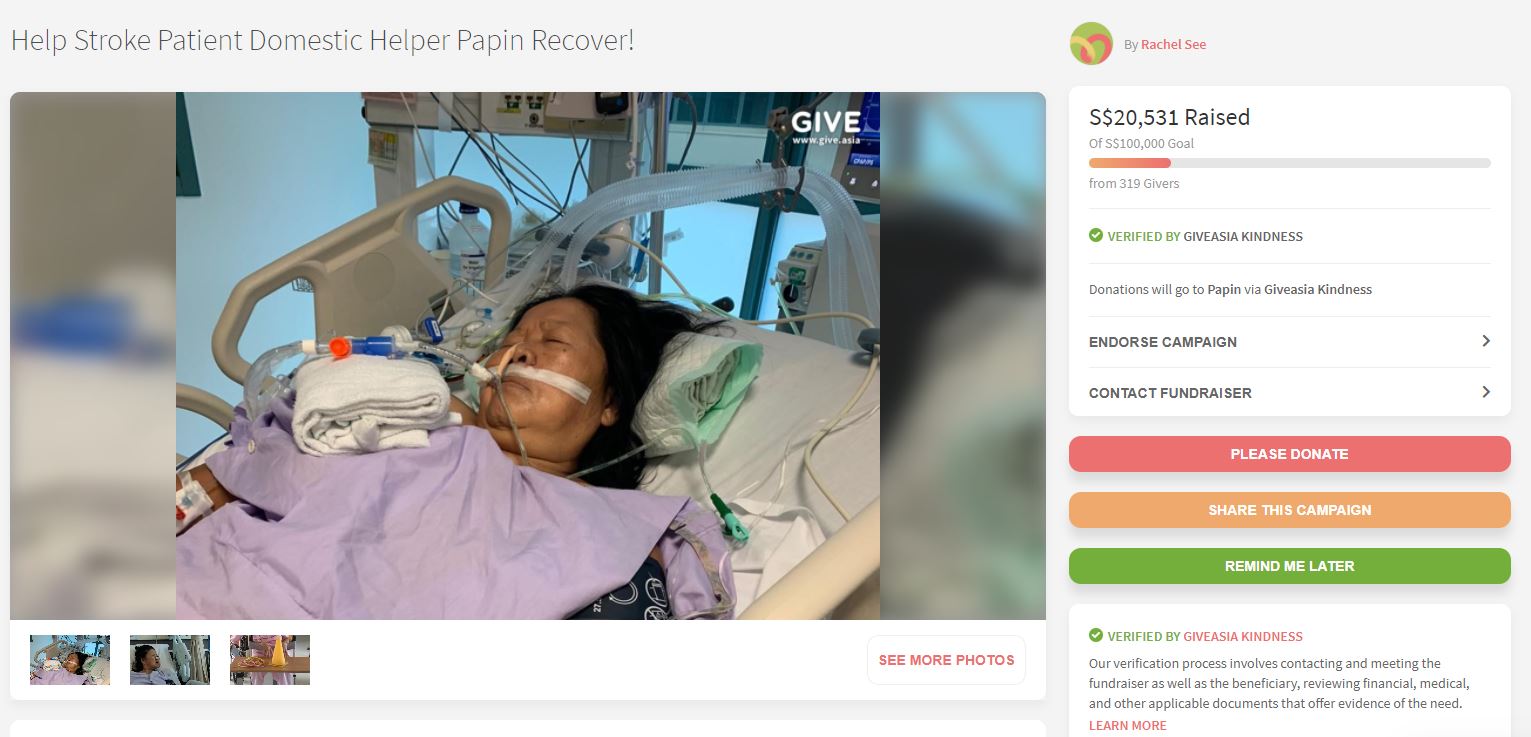1531x737 pixels.
Task: Click SHARE THIS CAMPAIGN button
Action: [x=1290, y=510]
